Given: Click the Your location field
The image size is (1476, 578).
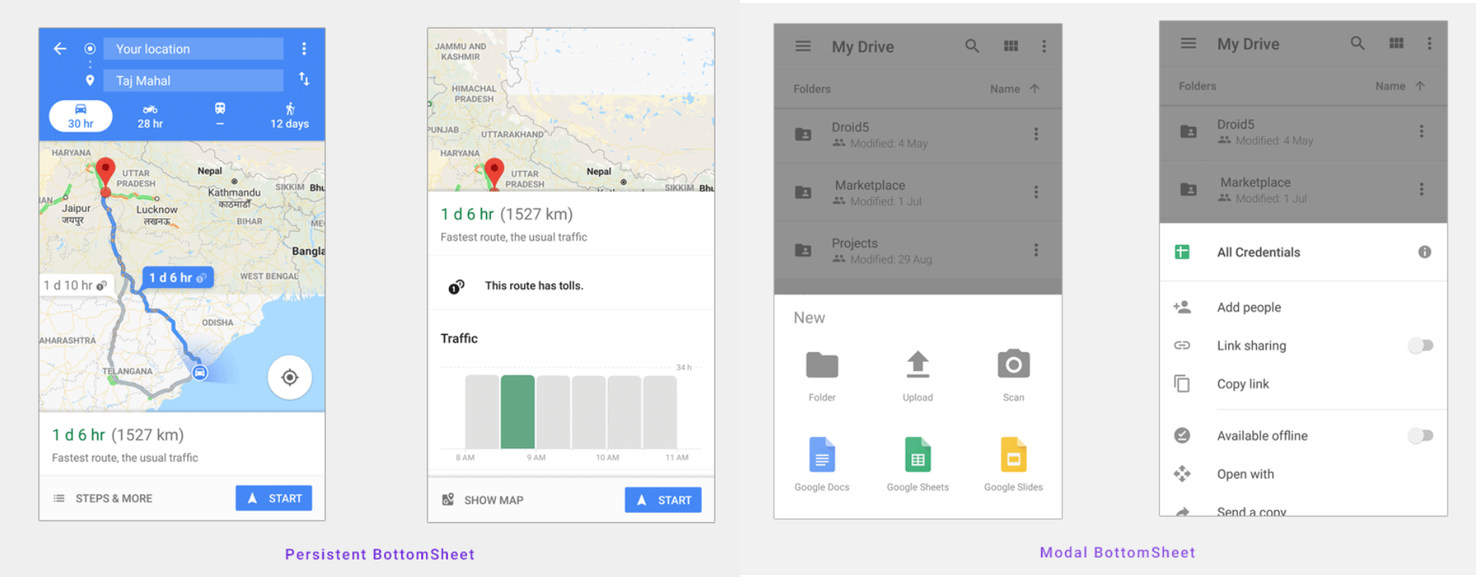Looking at the screenshot, I should tap(193, 48).
